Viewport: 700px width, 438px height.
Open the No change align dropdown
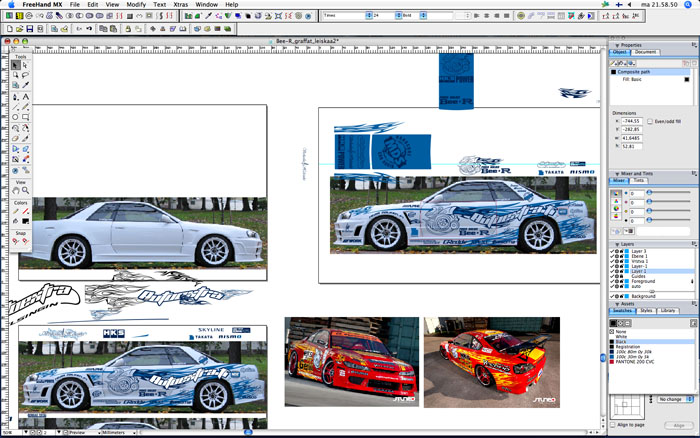pos(675,399)
